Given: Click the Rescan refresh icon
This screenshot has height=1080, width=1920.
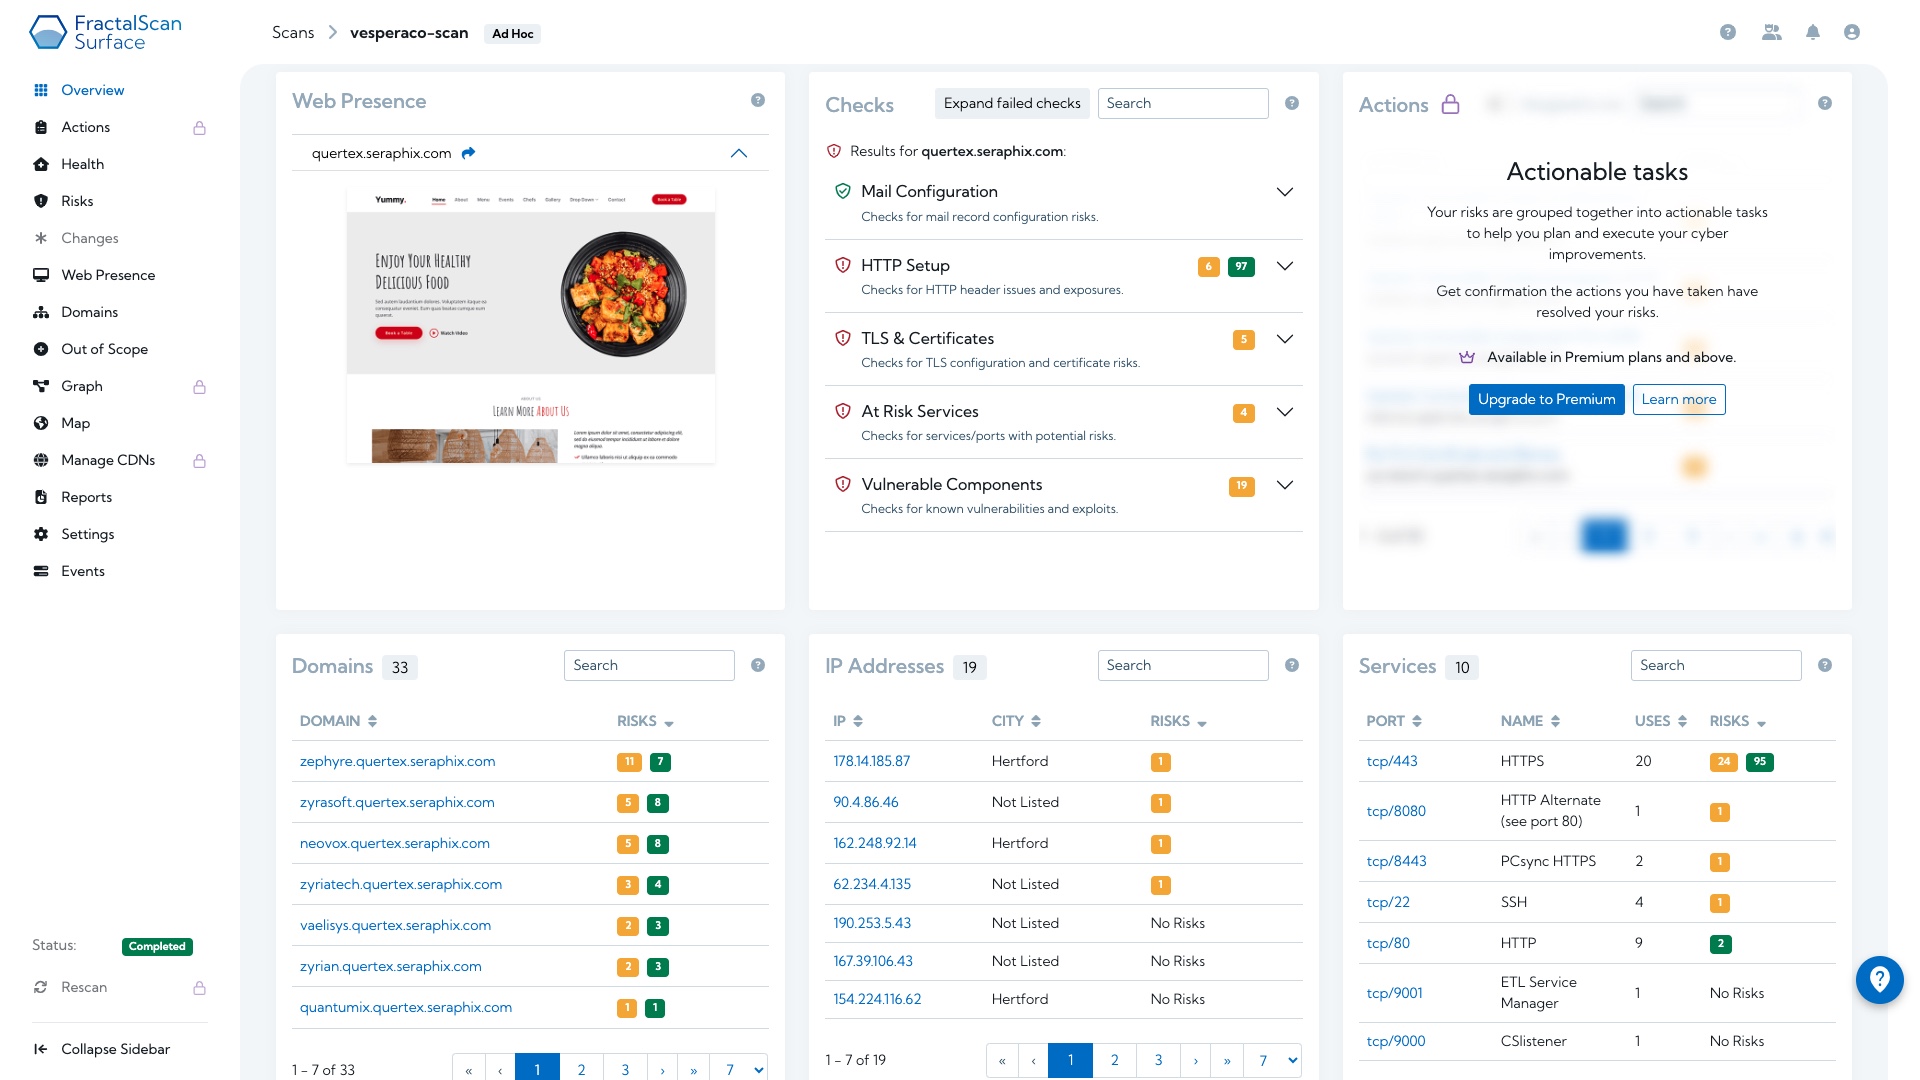Looking at the screenshot, I should (40, 987).
